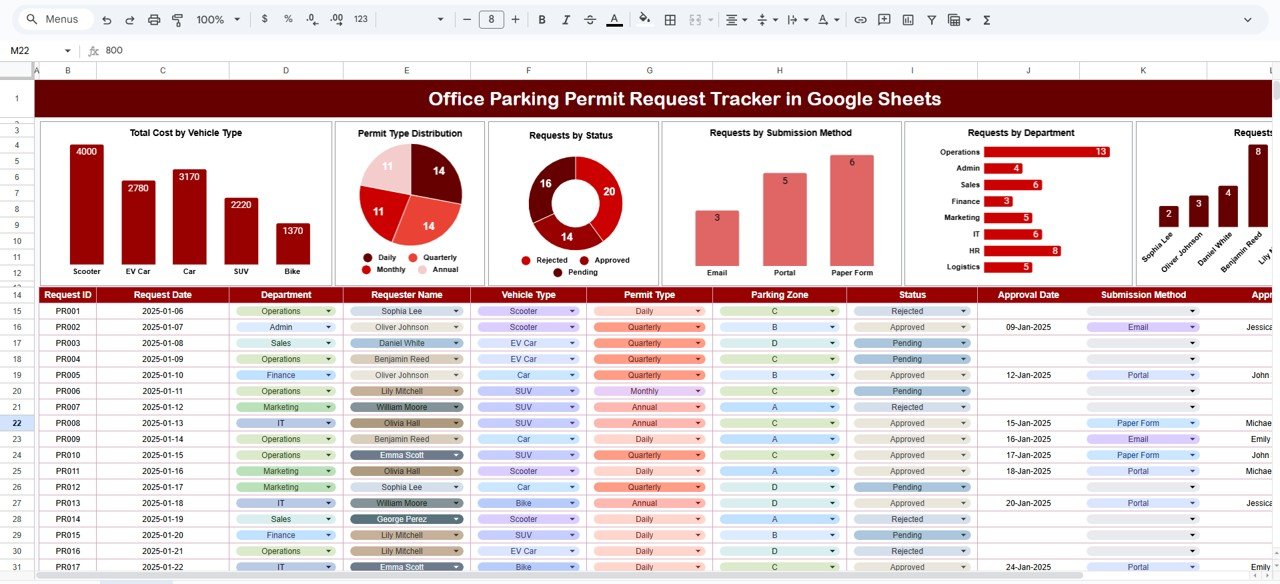Collapse the toolbar with the chevron
The image size is (1280, 584).
1249,19
